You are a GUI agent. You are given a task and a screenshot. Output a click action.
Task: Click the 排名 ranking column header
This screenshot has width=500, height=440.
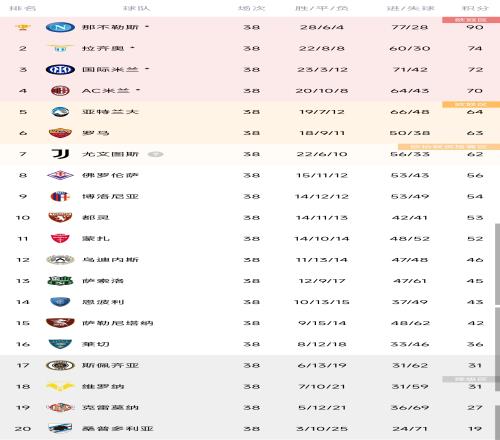(23, 8)
